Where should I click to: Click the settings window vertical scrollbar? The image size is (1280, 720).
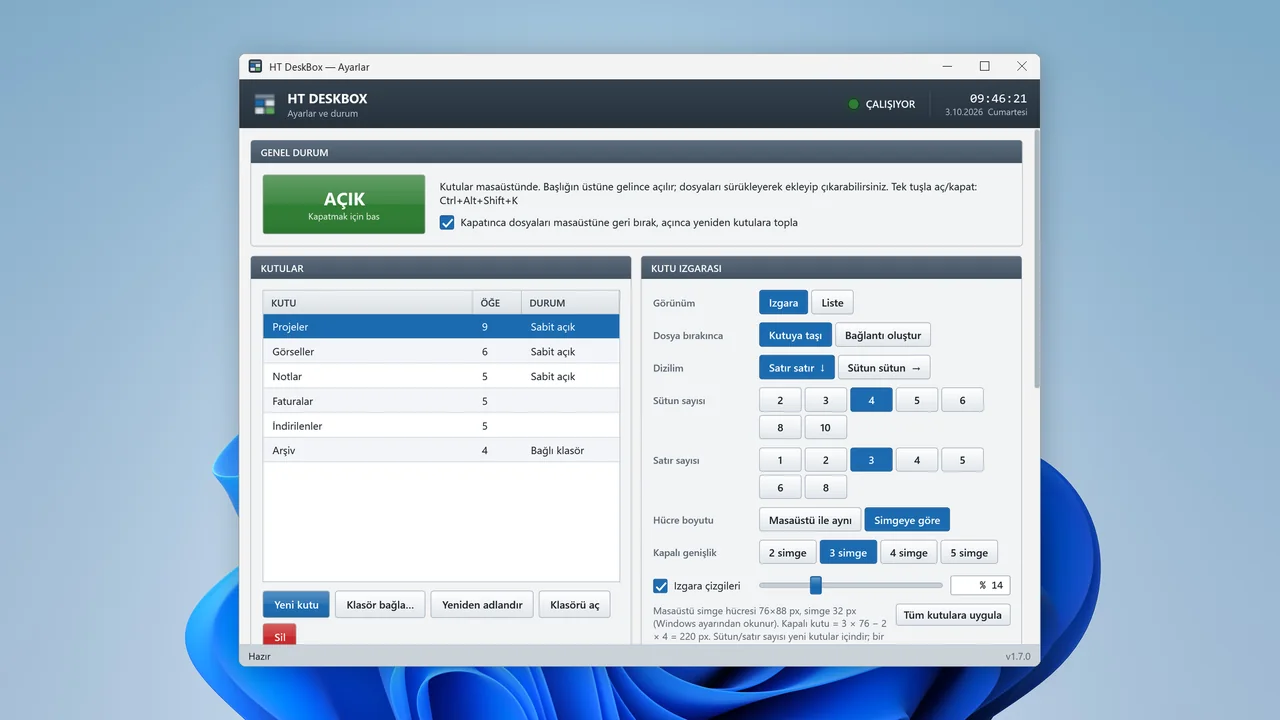(1036, 259)
